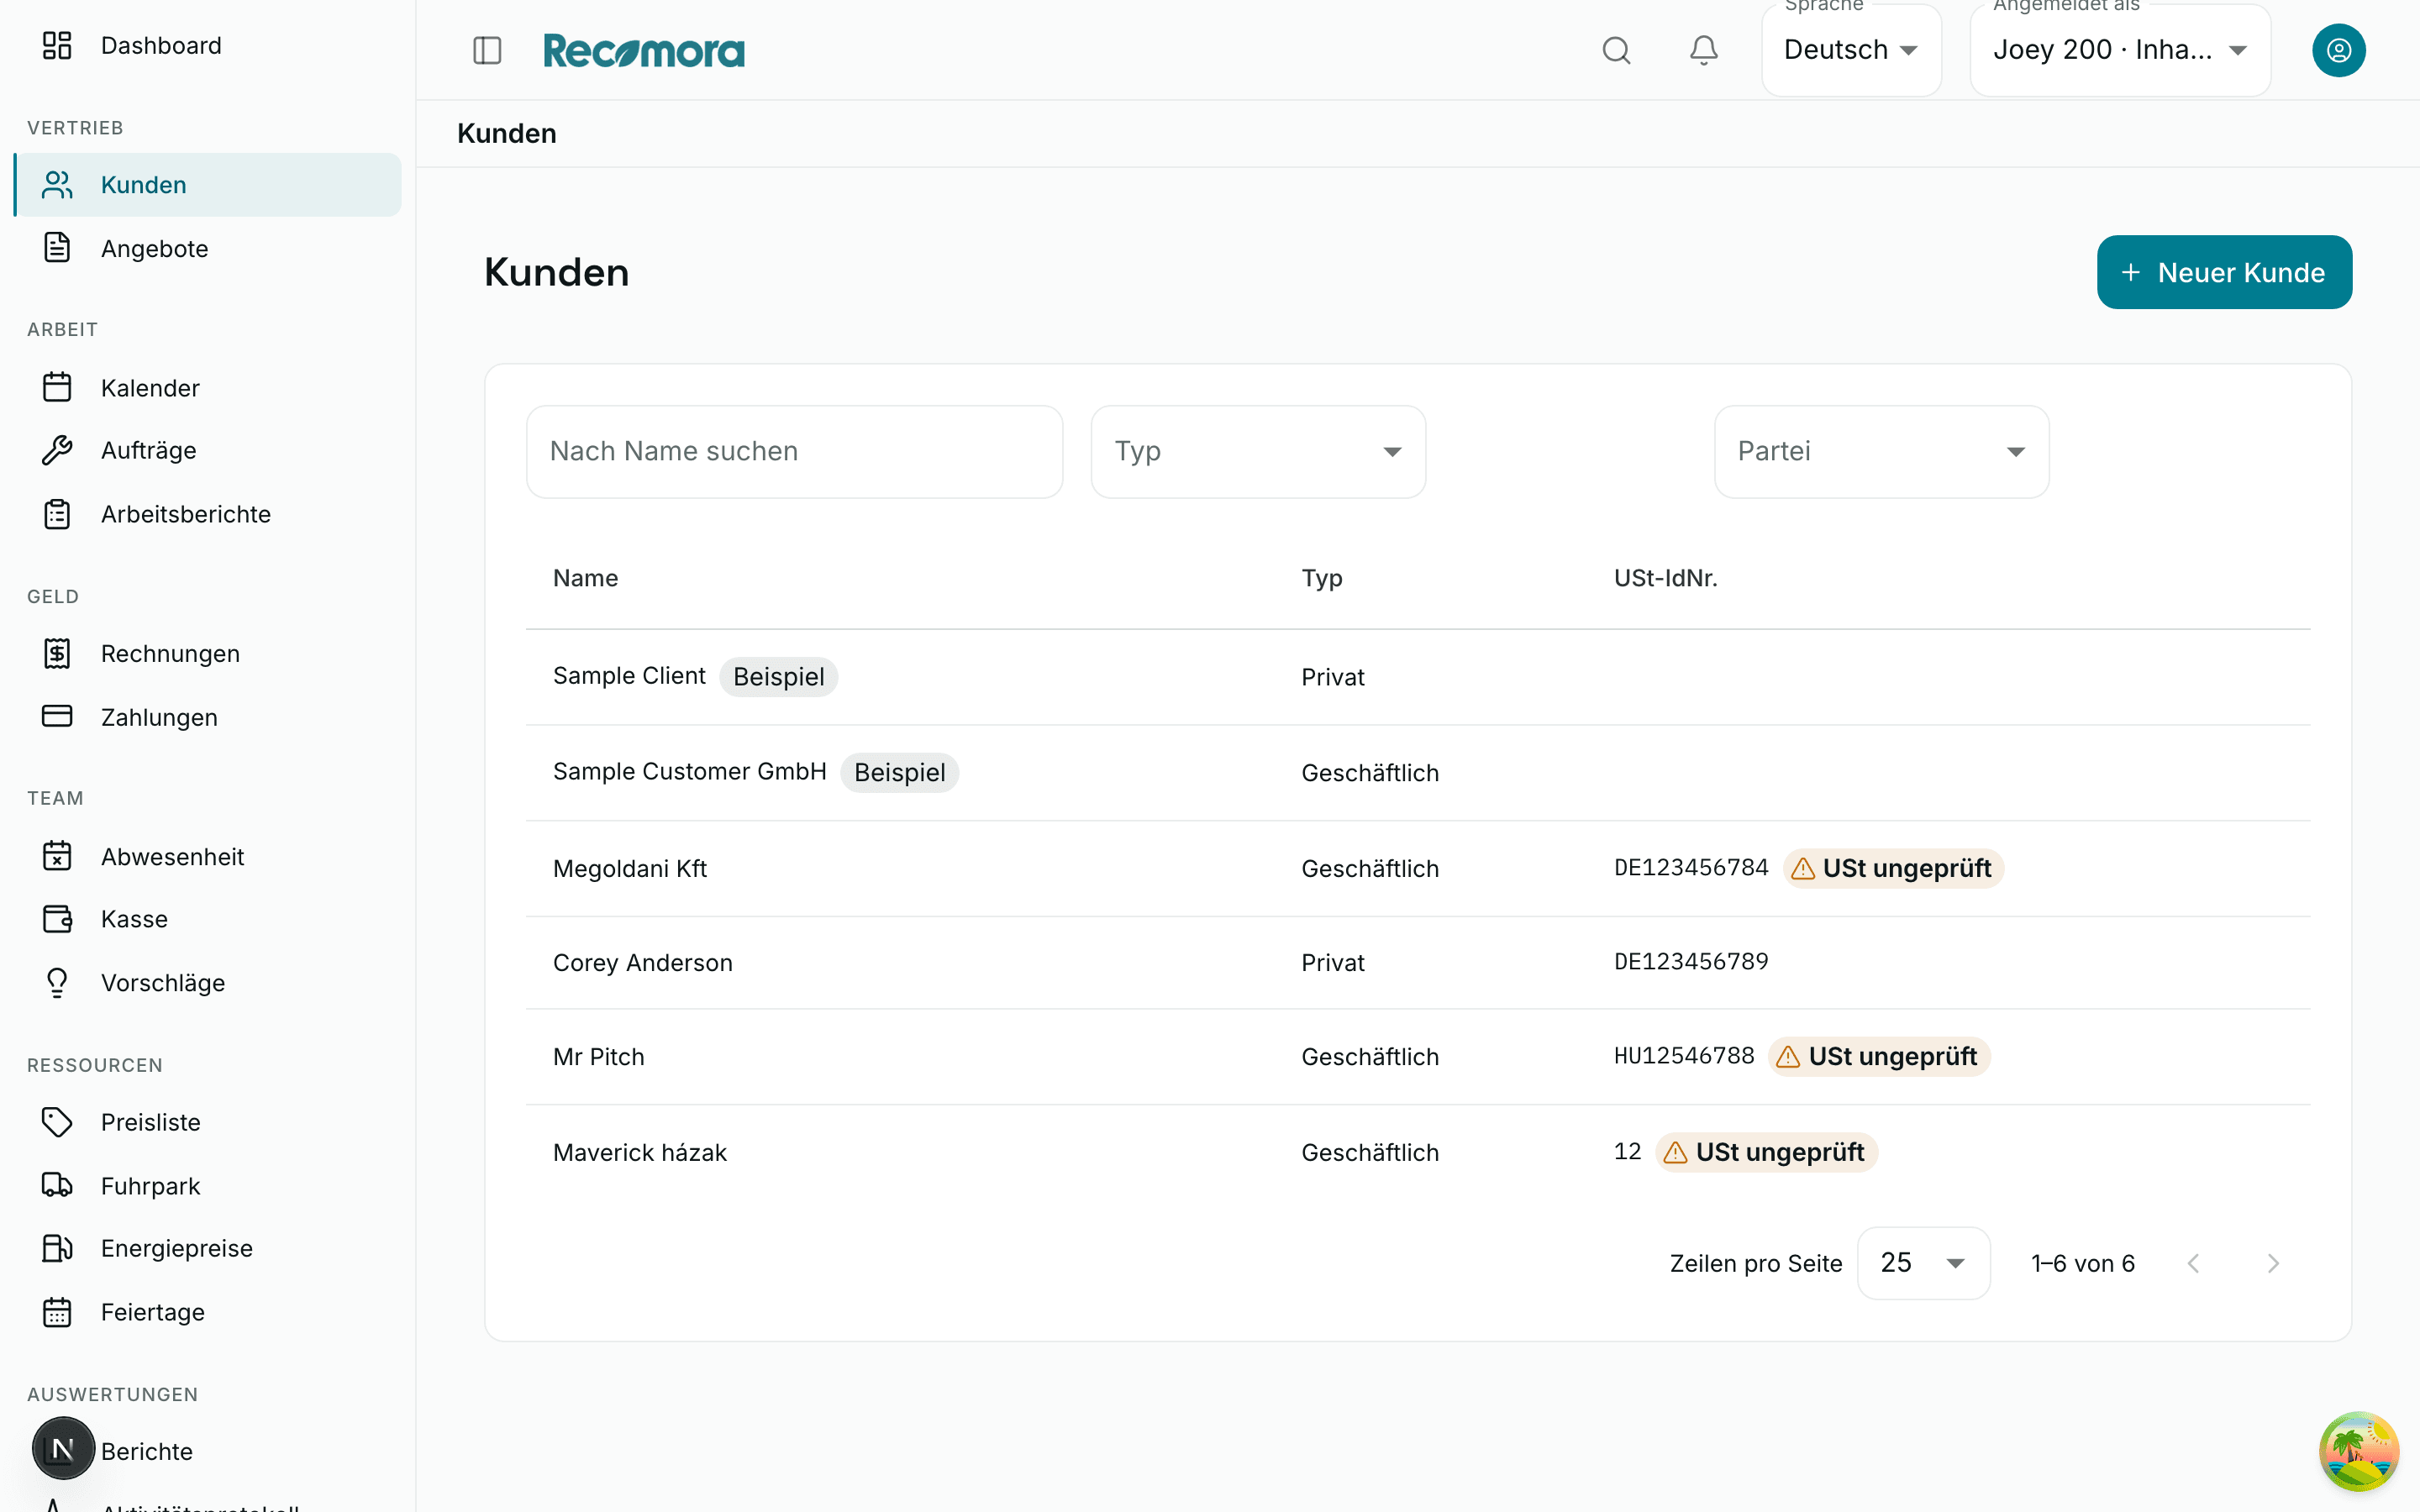Open Rechnungen label in sidebar
Image resolution: width=2420 pixels, height=1512 pixels.
[x=170, y=654]
